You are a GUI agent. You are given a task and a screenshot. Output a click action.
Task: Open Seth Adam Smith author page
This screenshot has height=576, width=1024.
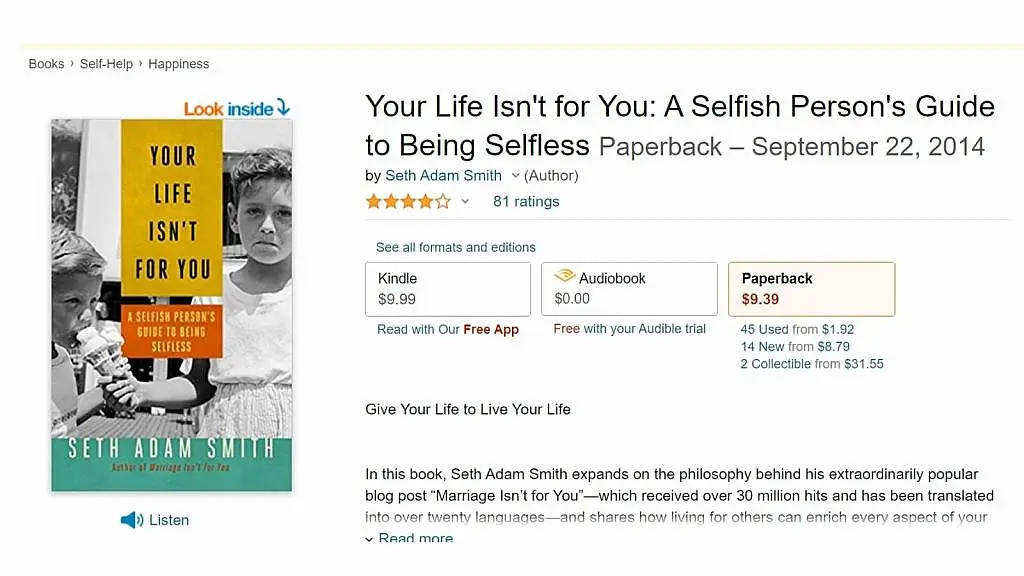coord(443,176)
